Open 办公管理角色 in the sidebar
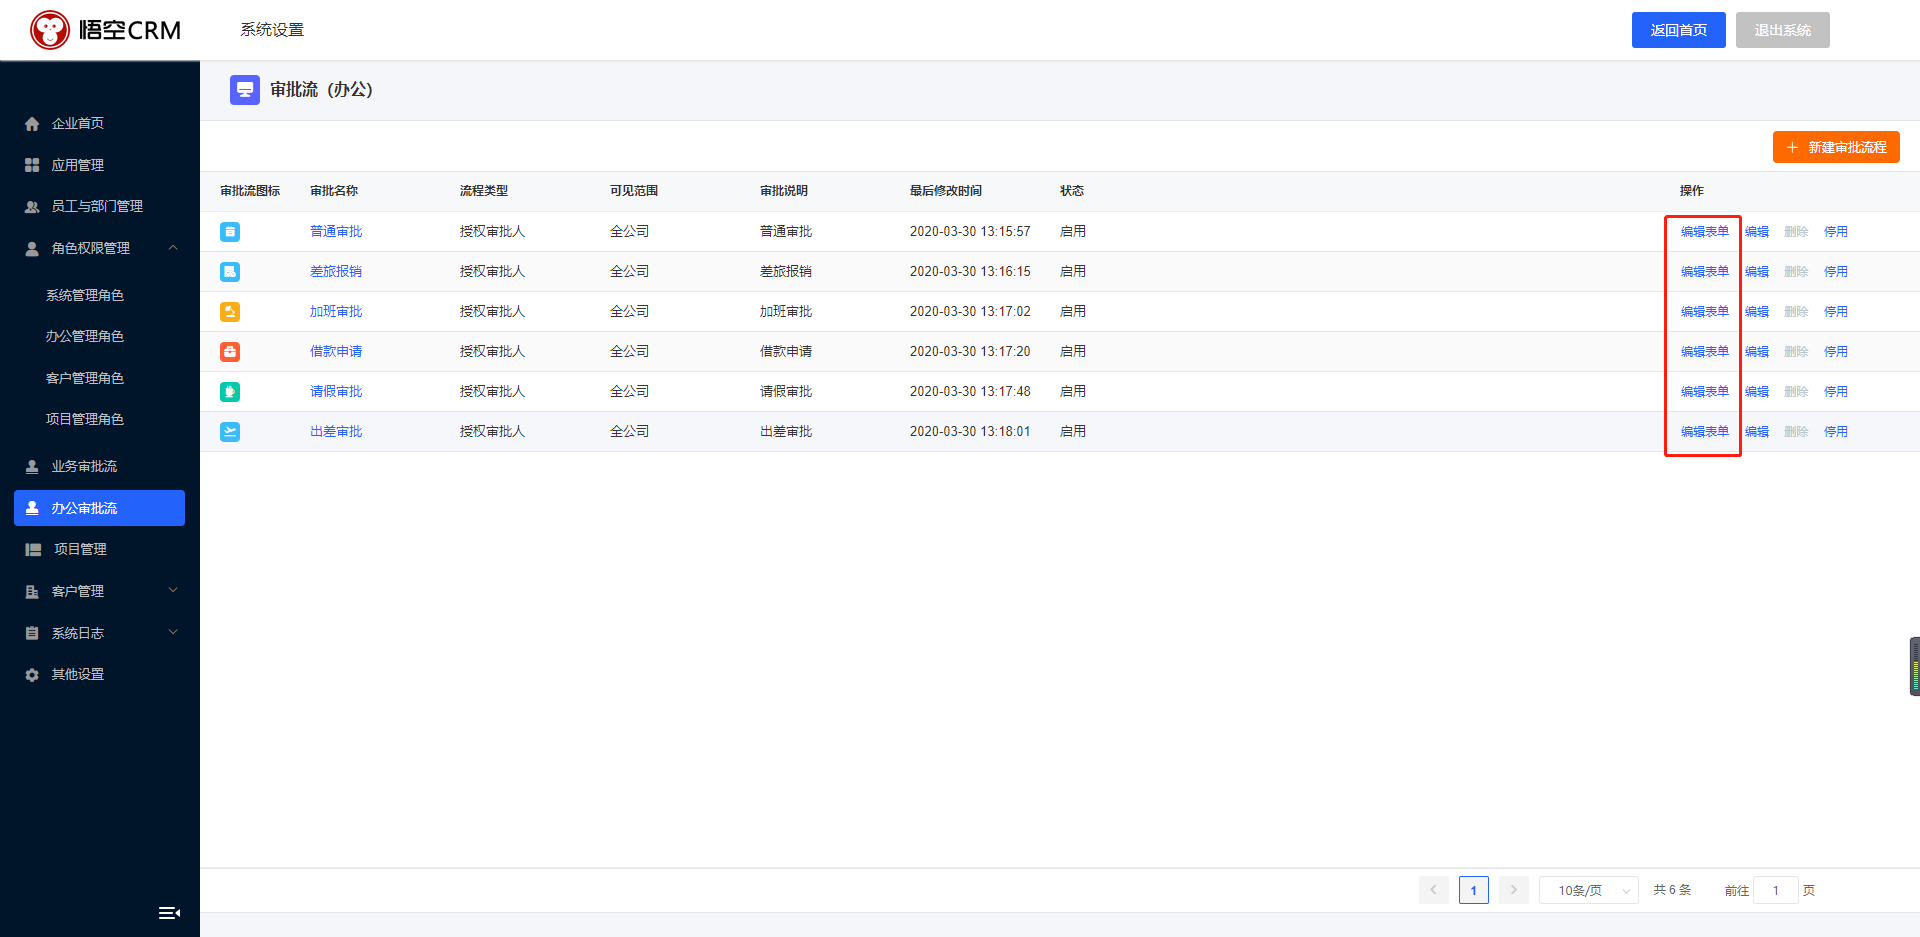The width and height of the screenshot is (1920, 937). (85, 337)
